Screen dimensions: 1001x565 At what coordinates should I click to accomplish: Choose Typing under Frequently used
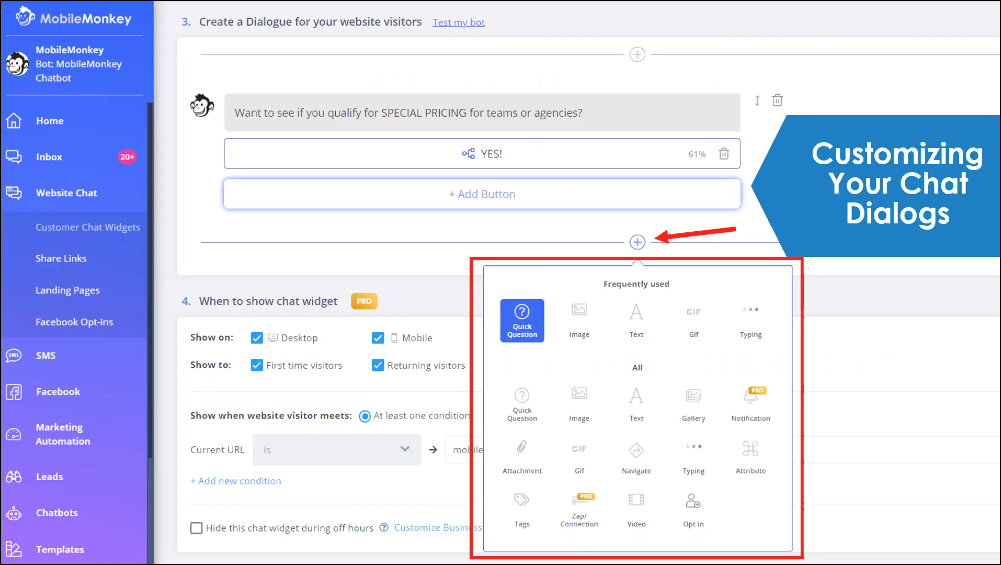pyautogui.click(x=750, y=320)
